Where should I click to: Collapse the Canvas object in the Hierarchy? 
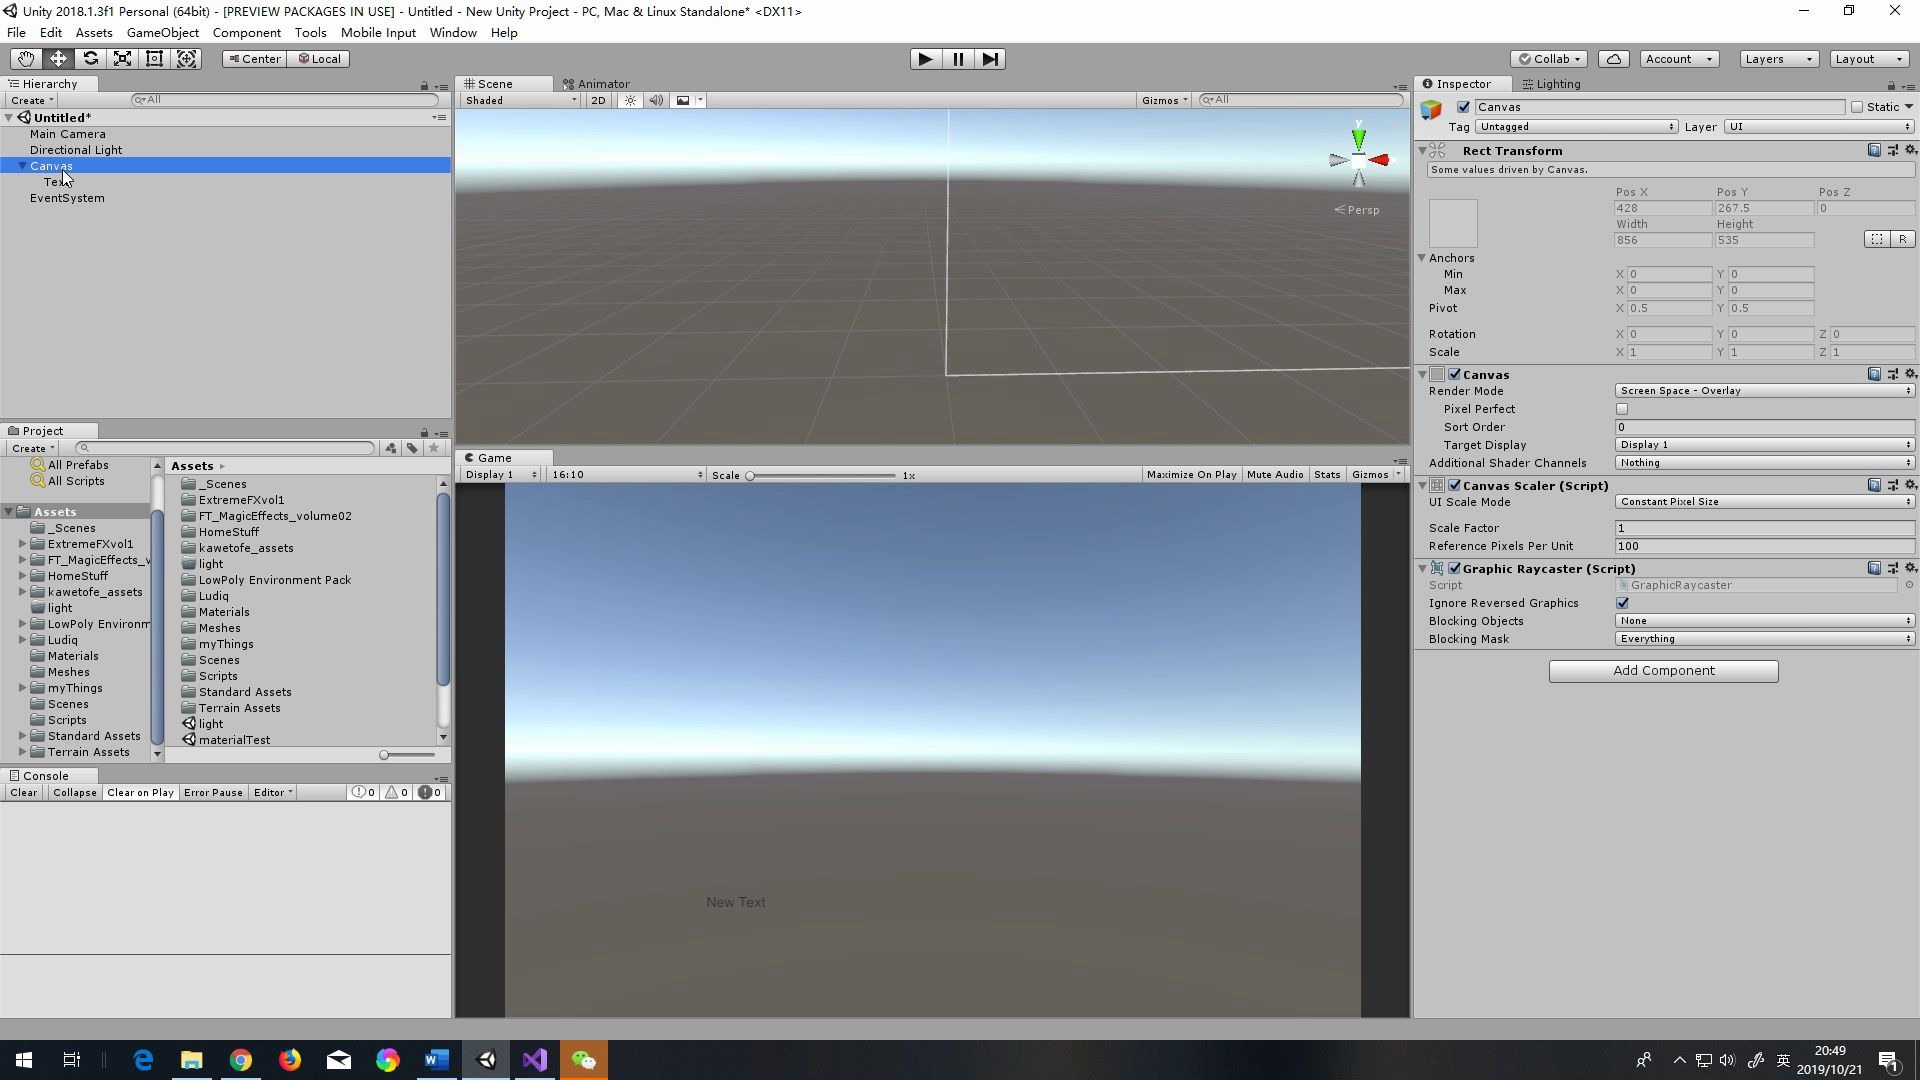[x=21, y=165]
